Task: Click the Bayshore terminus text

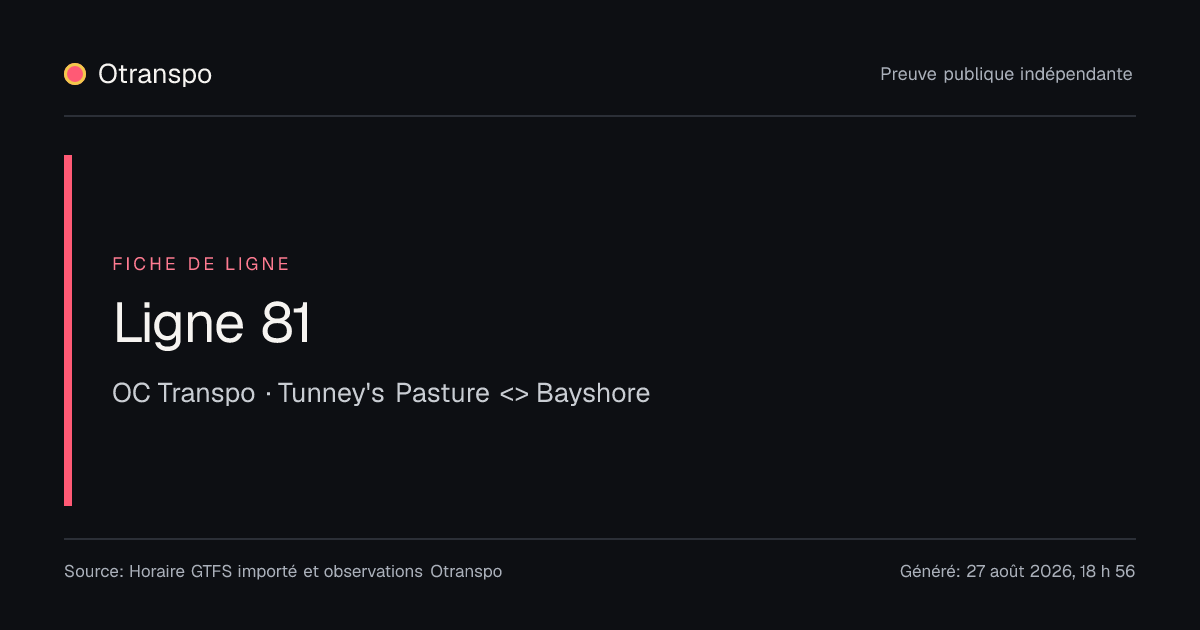Action: [593, 393]
